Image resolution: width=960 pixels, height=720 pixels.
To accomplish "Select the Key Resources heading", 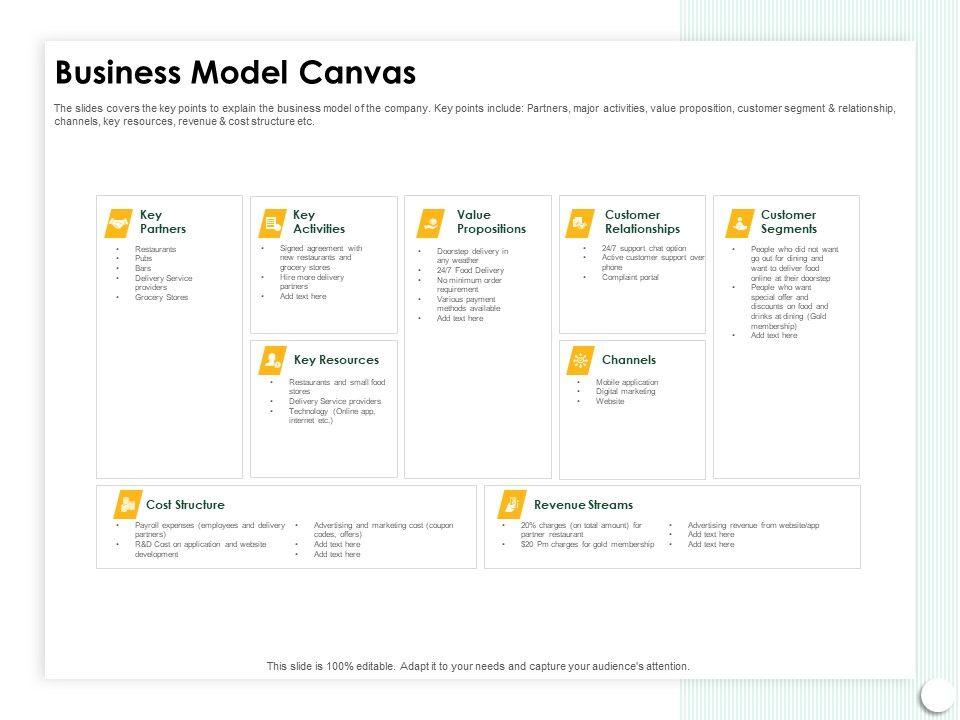I will 336,360.
